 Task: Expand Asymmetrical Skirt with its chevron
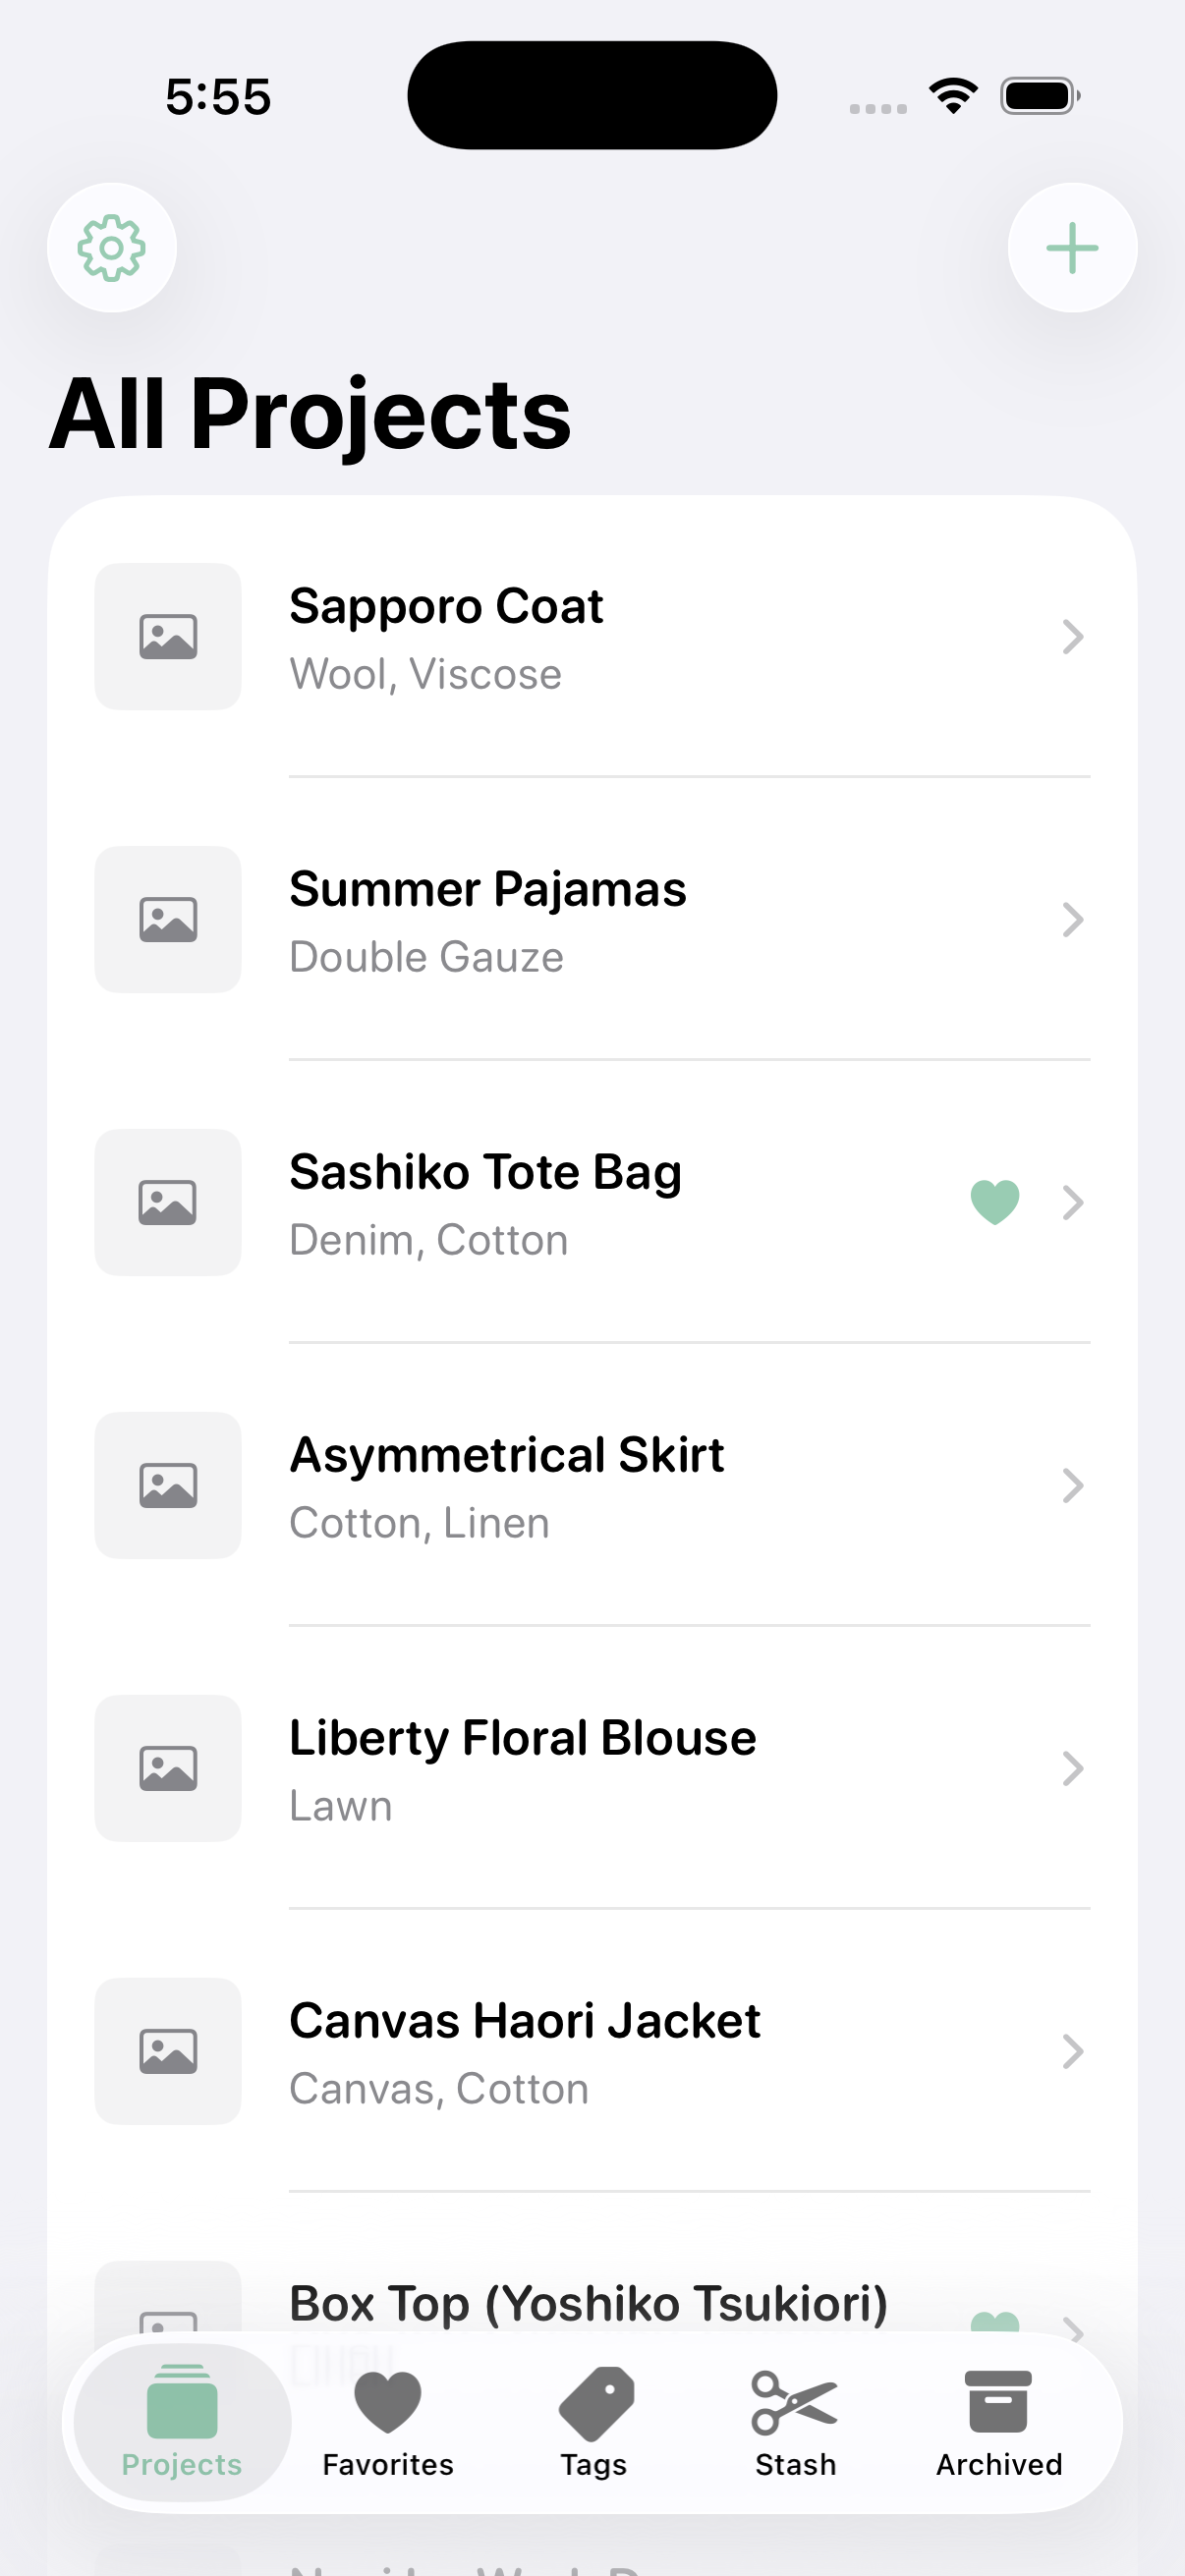pyautogui.click(x=1072, y=1486)
